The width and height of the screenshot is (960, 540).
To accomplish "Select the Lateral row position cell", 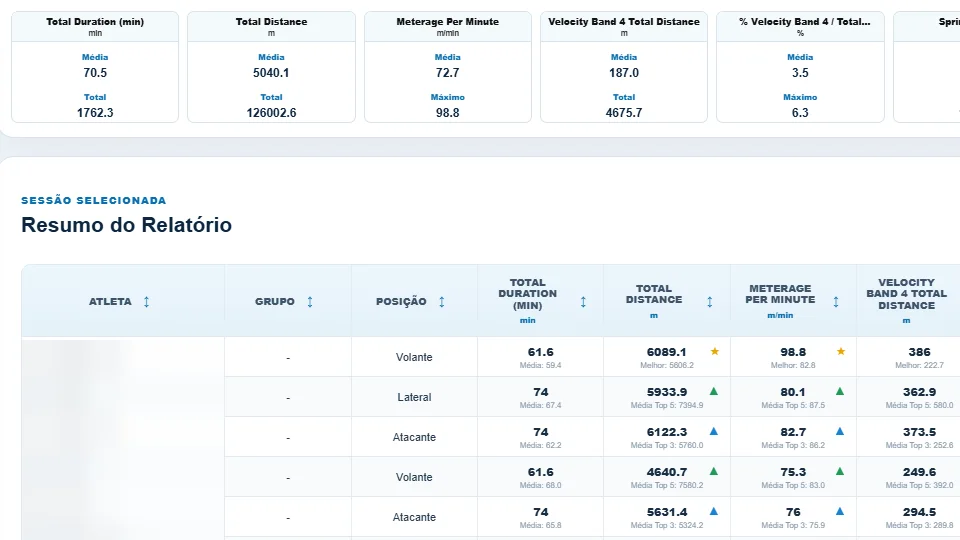I will coord(414,397).
